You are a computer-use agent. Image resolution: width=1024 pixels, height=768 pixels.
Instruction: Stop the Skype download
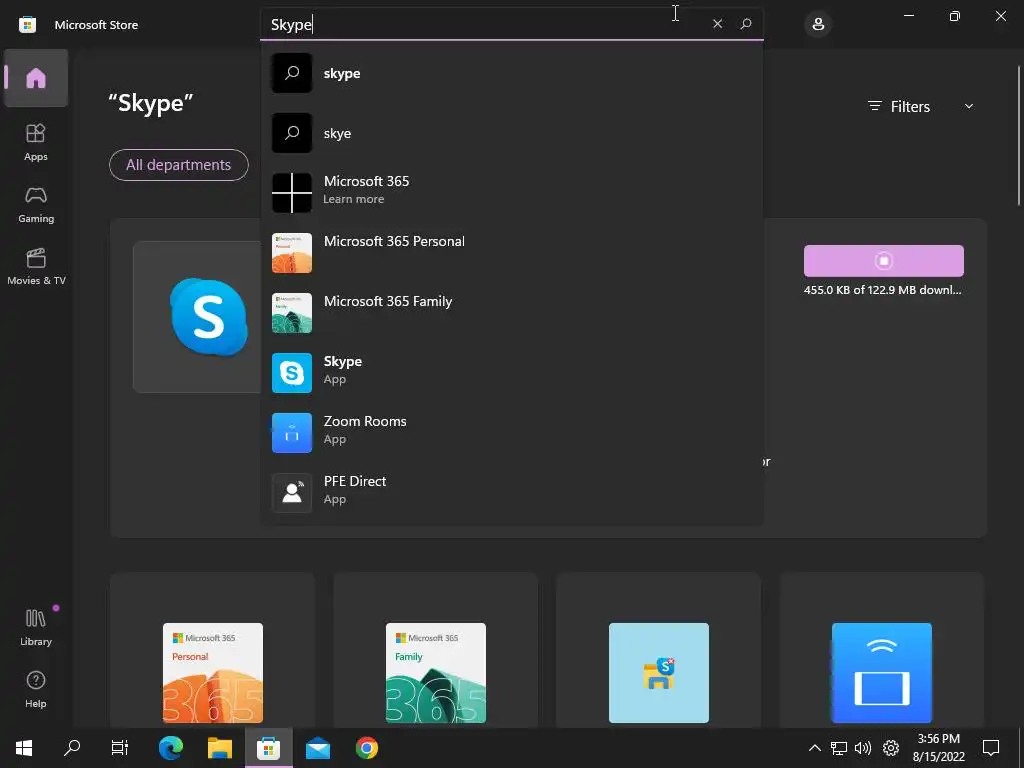tap(884, 261)
